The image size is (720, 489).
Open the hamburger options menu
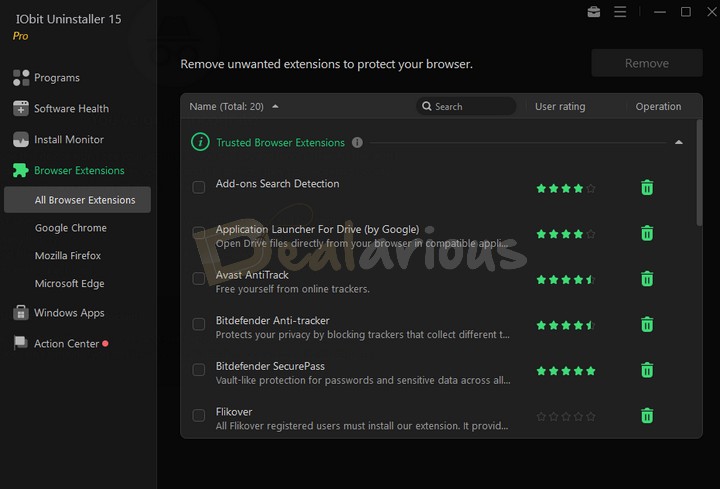[620, 11]
